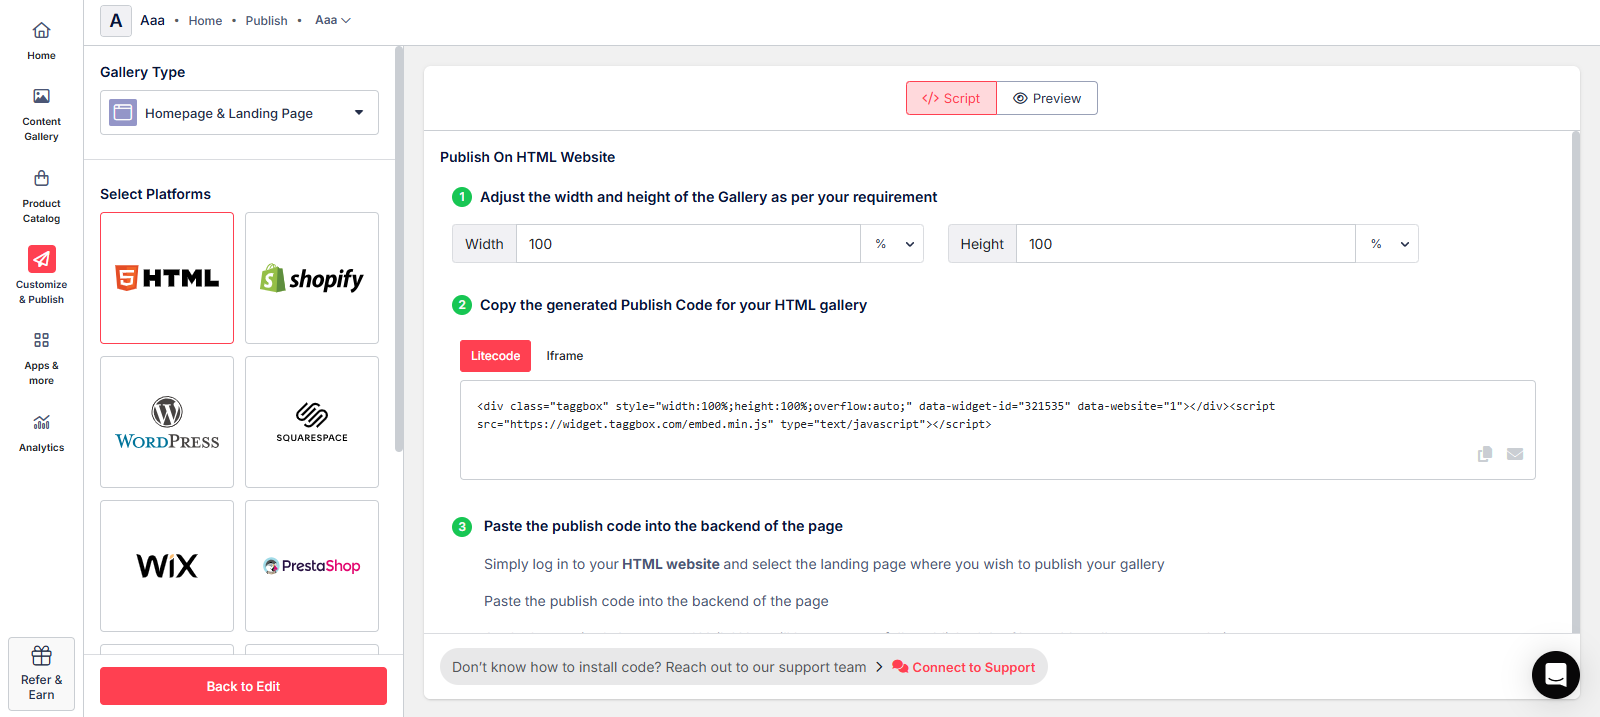
Task: Click Publish breadcrumb link
Action: click(266, 21)
